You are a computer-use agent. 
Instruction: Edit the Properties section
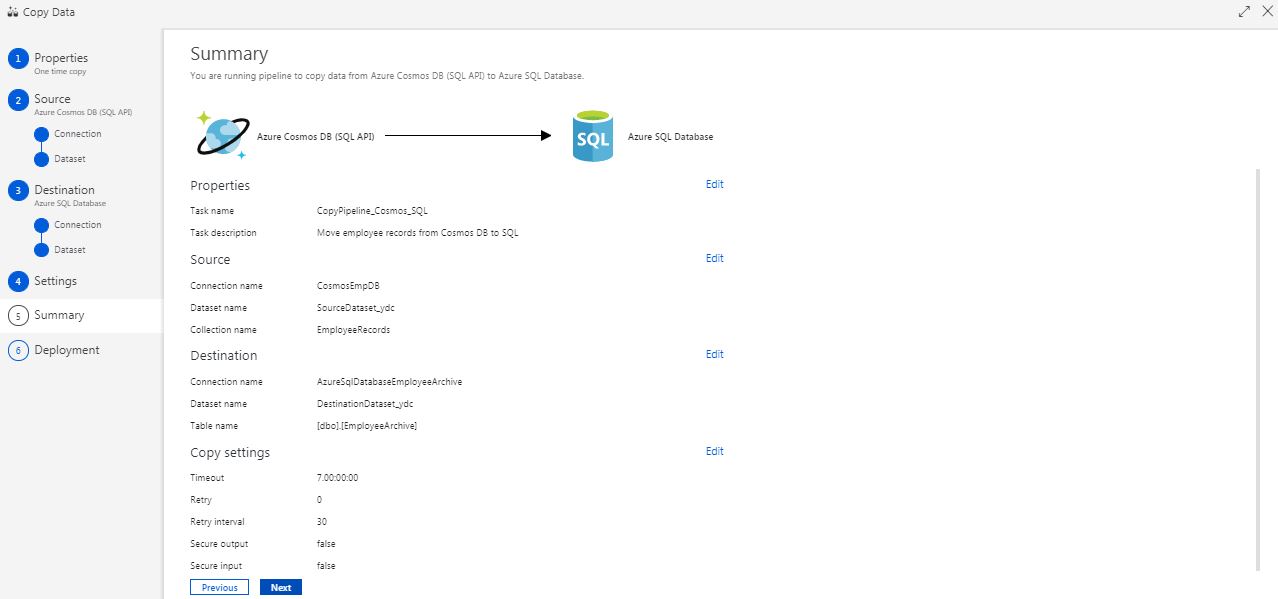(714, 184)
